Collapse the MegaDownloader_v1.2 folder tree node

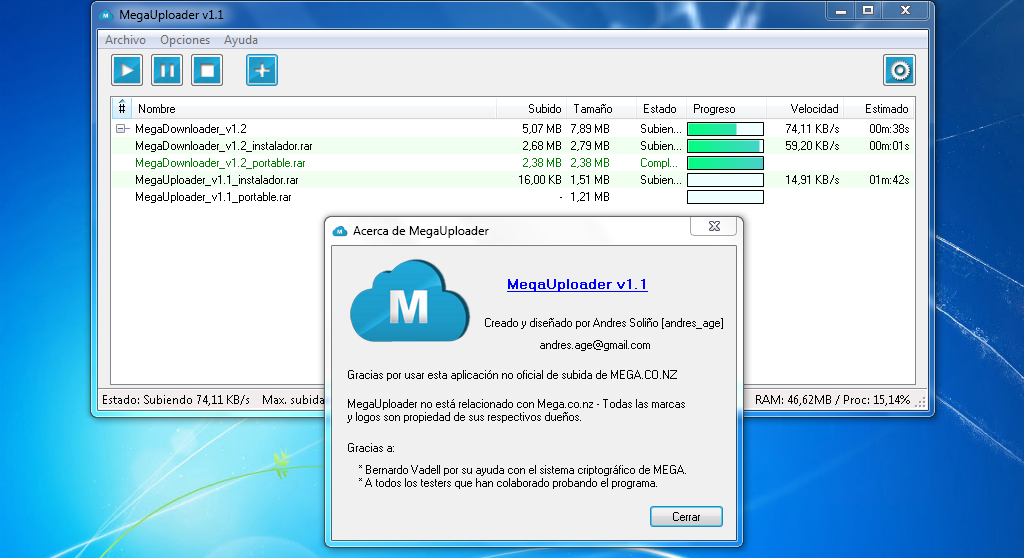[x=121, y=129]
